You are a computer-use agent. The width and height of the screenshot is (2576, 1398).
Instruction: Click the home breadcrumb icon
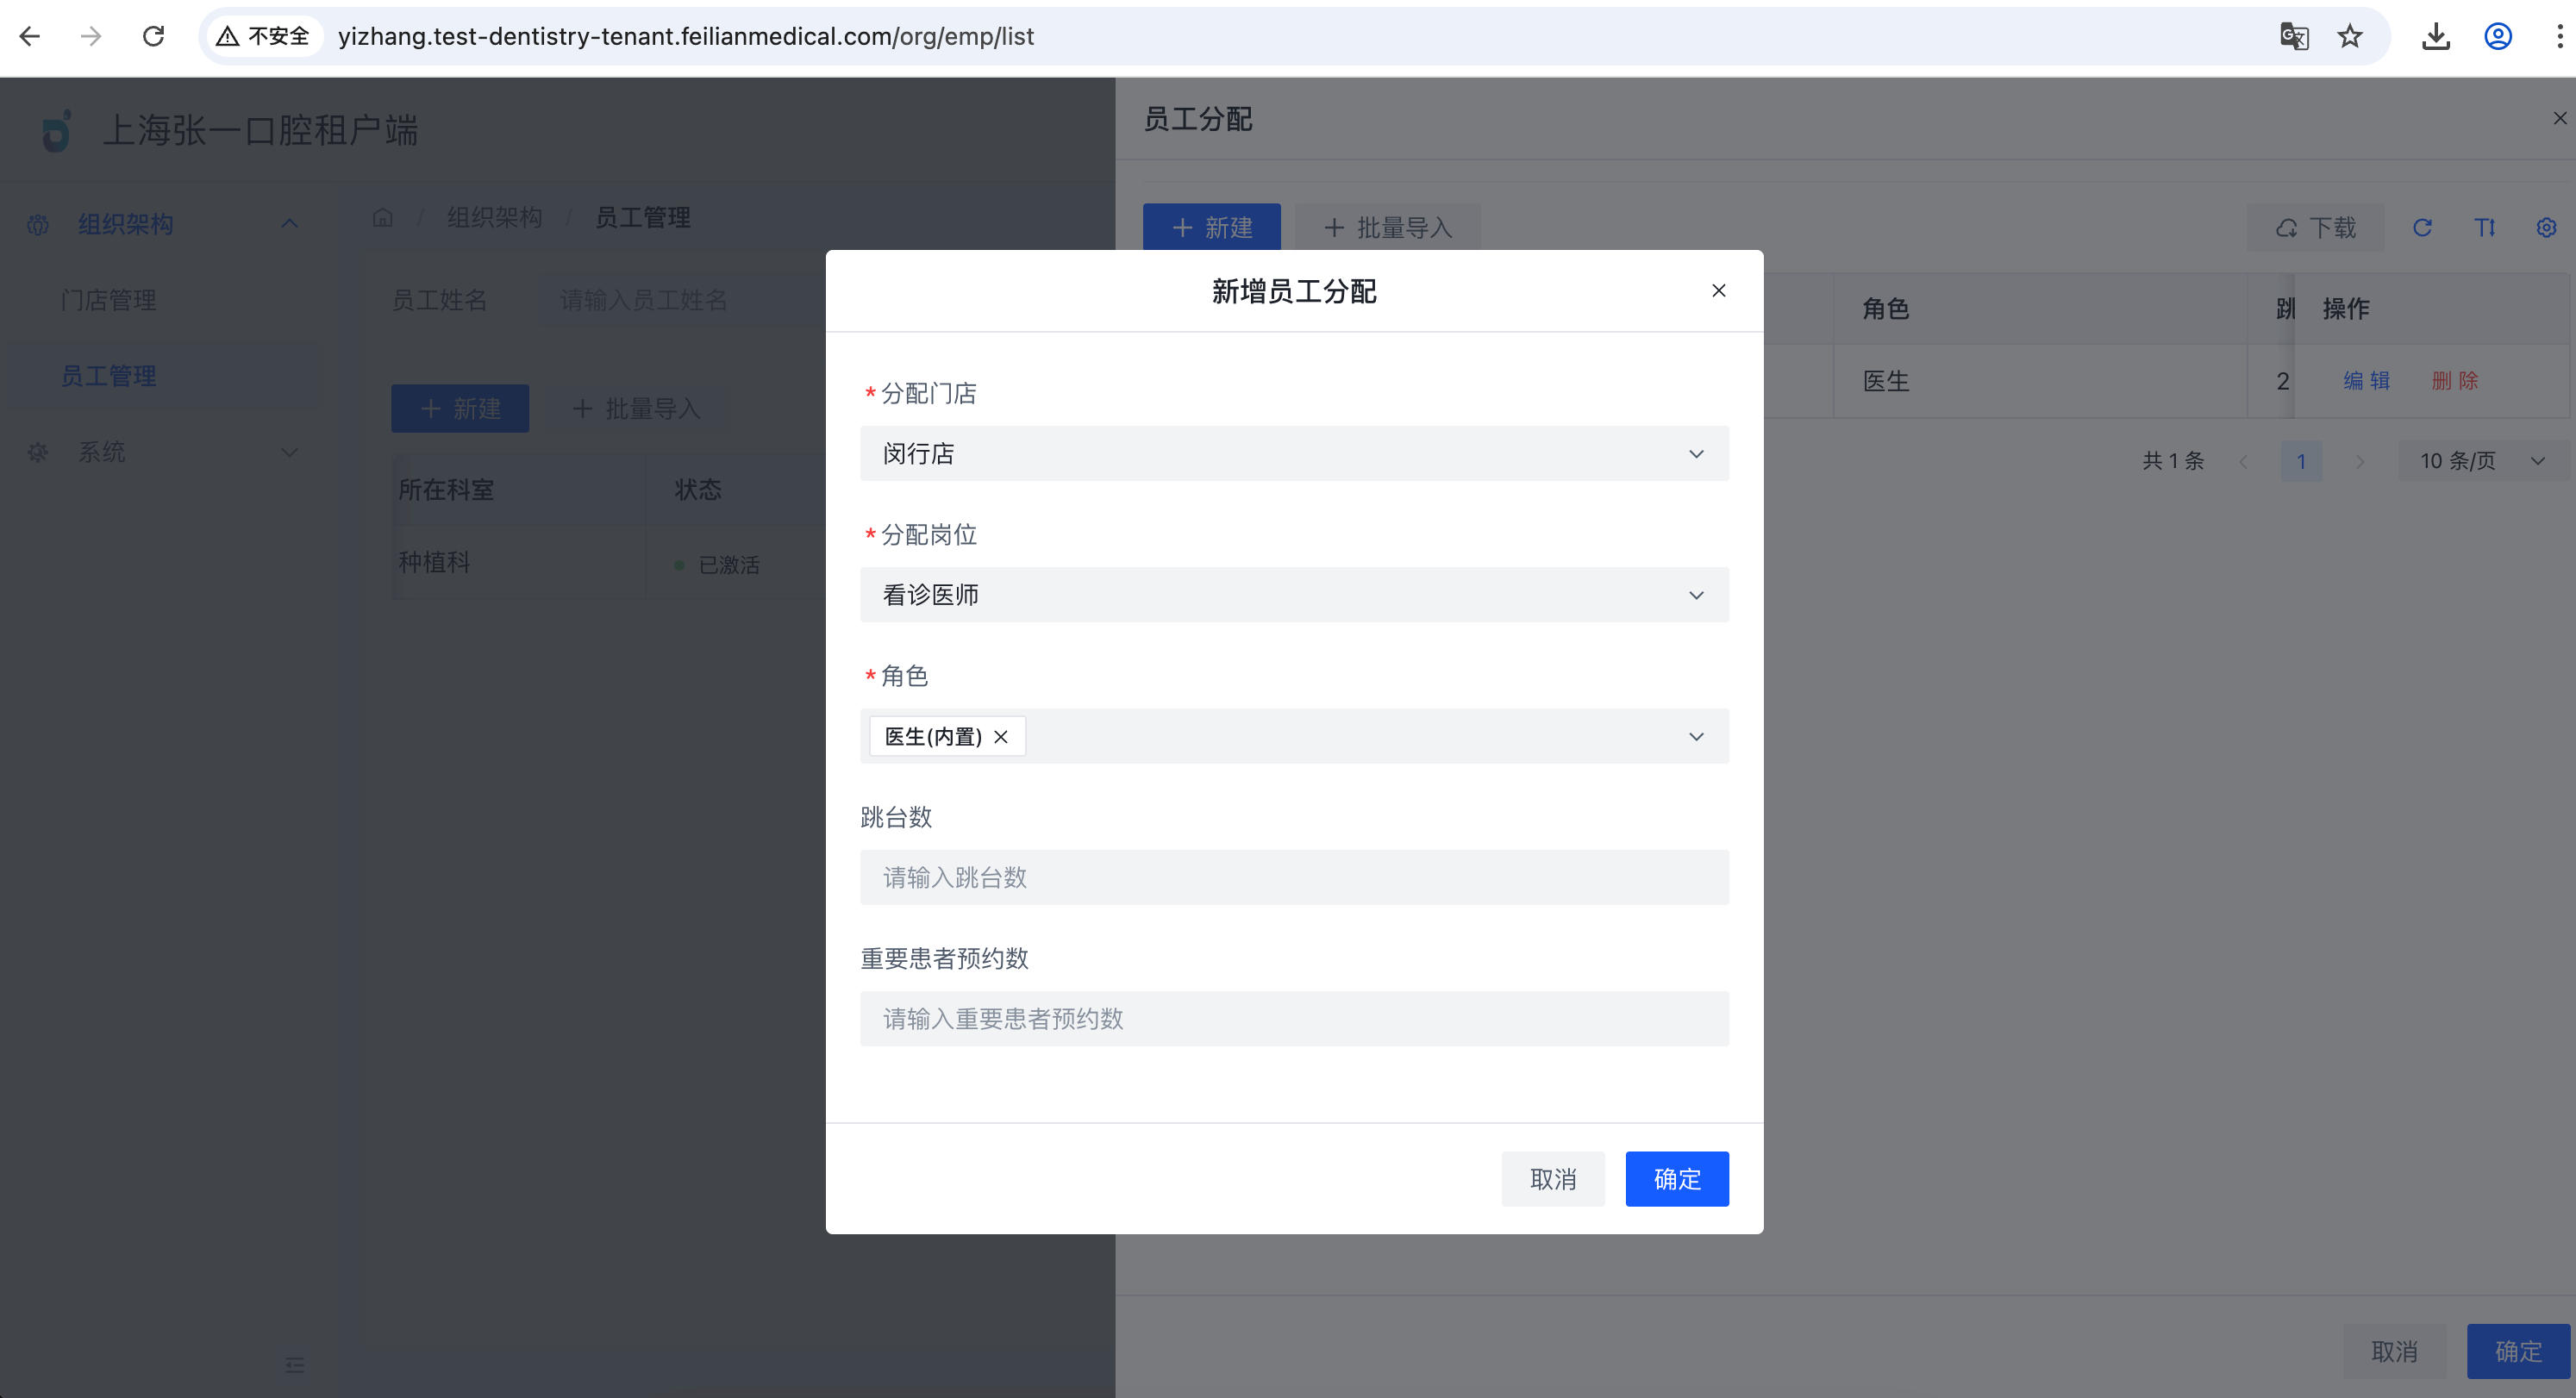tap(383, 217)
